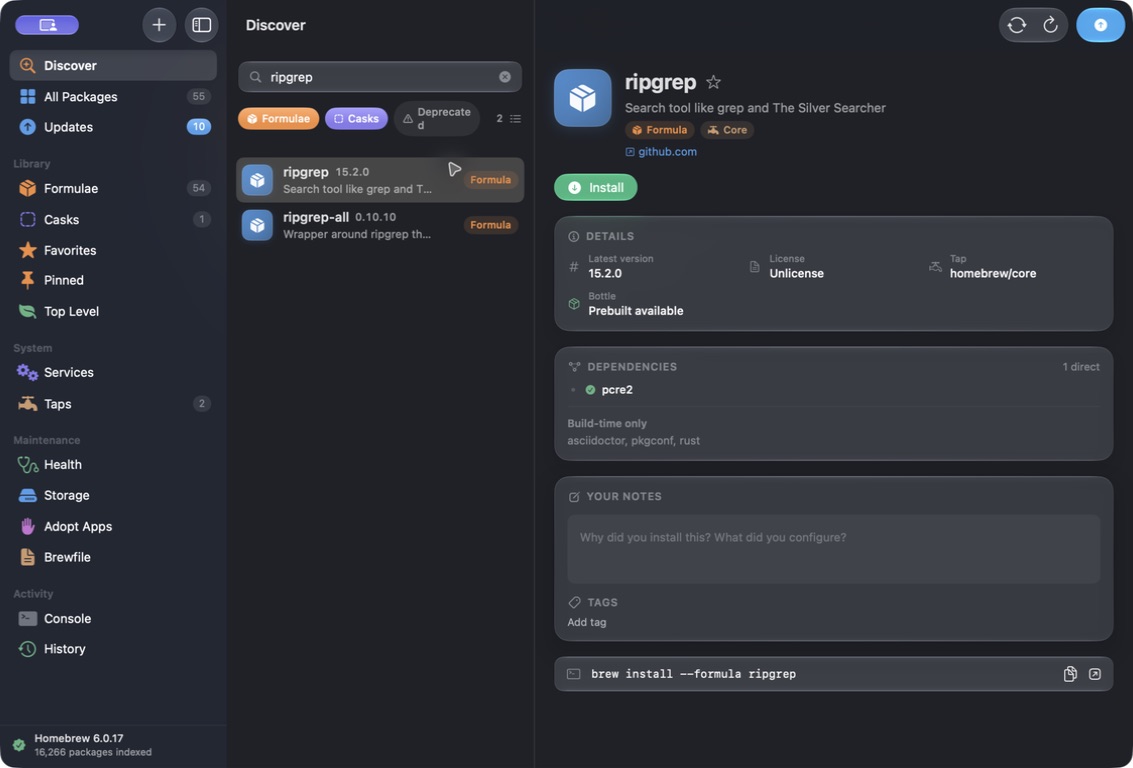This screenshot has width=1133, height=768.
Task: Clear the search field with the x icon
Action: 505,77
